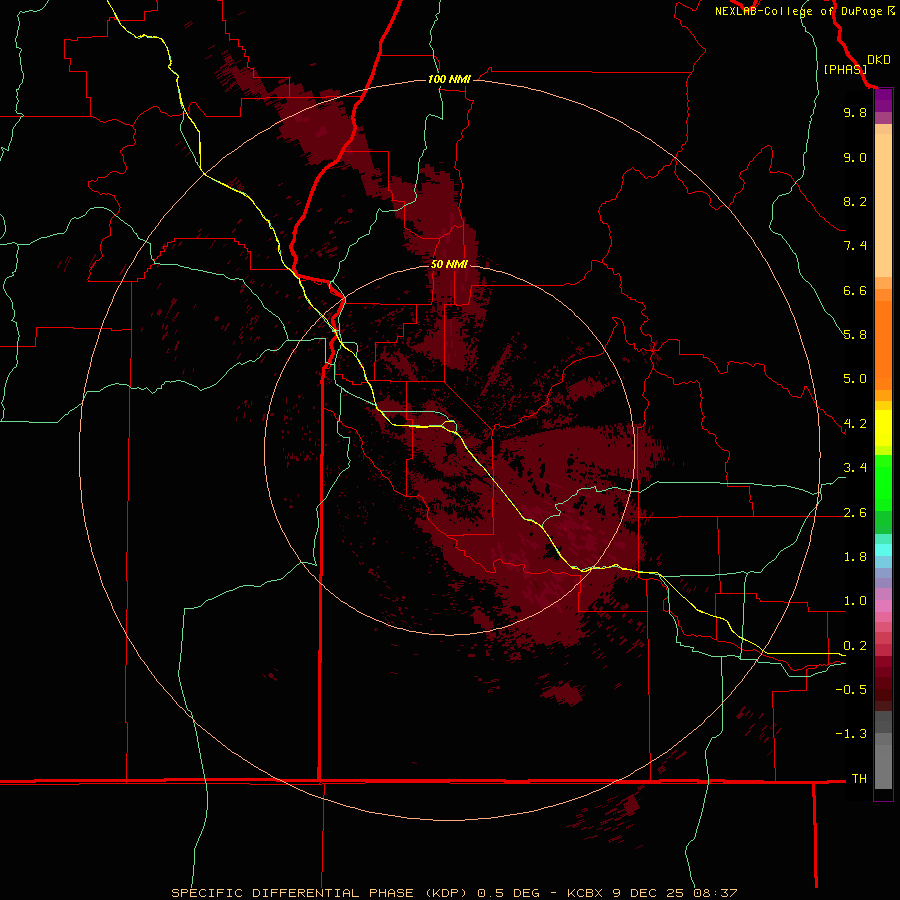
Task: Click the 100 NMI range ring label
Action: 449,79
